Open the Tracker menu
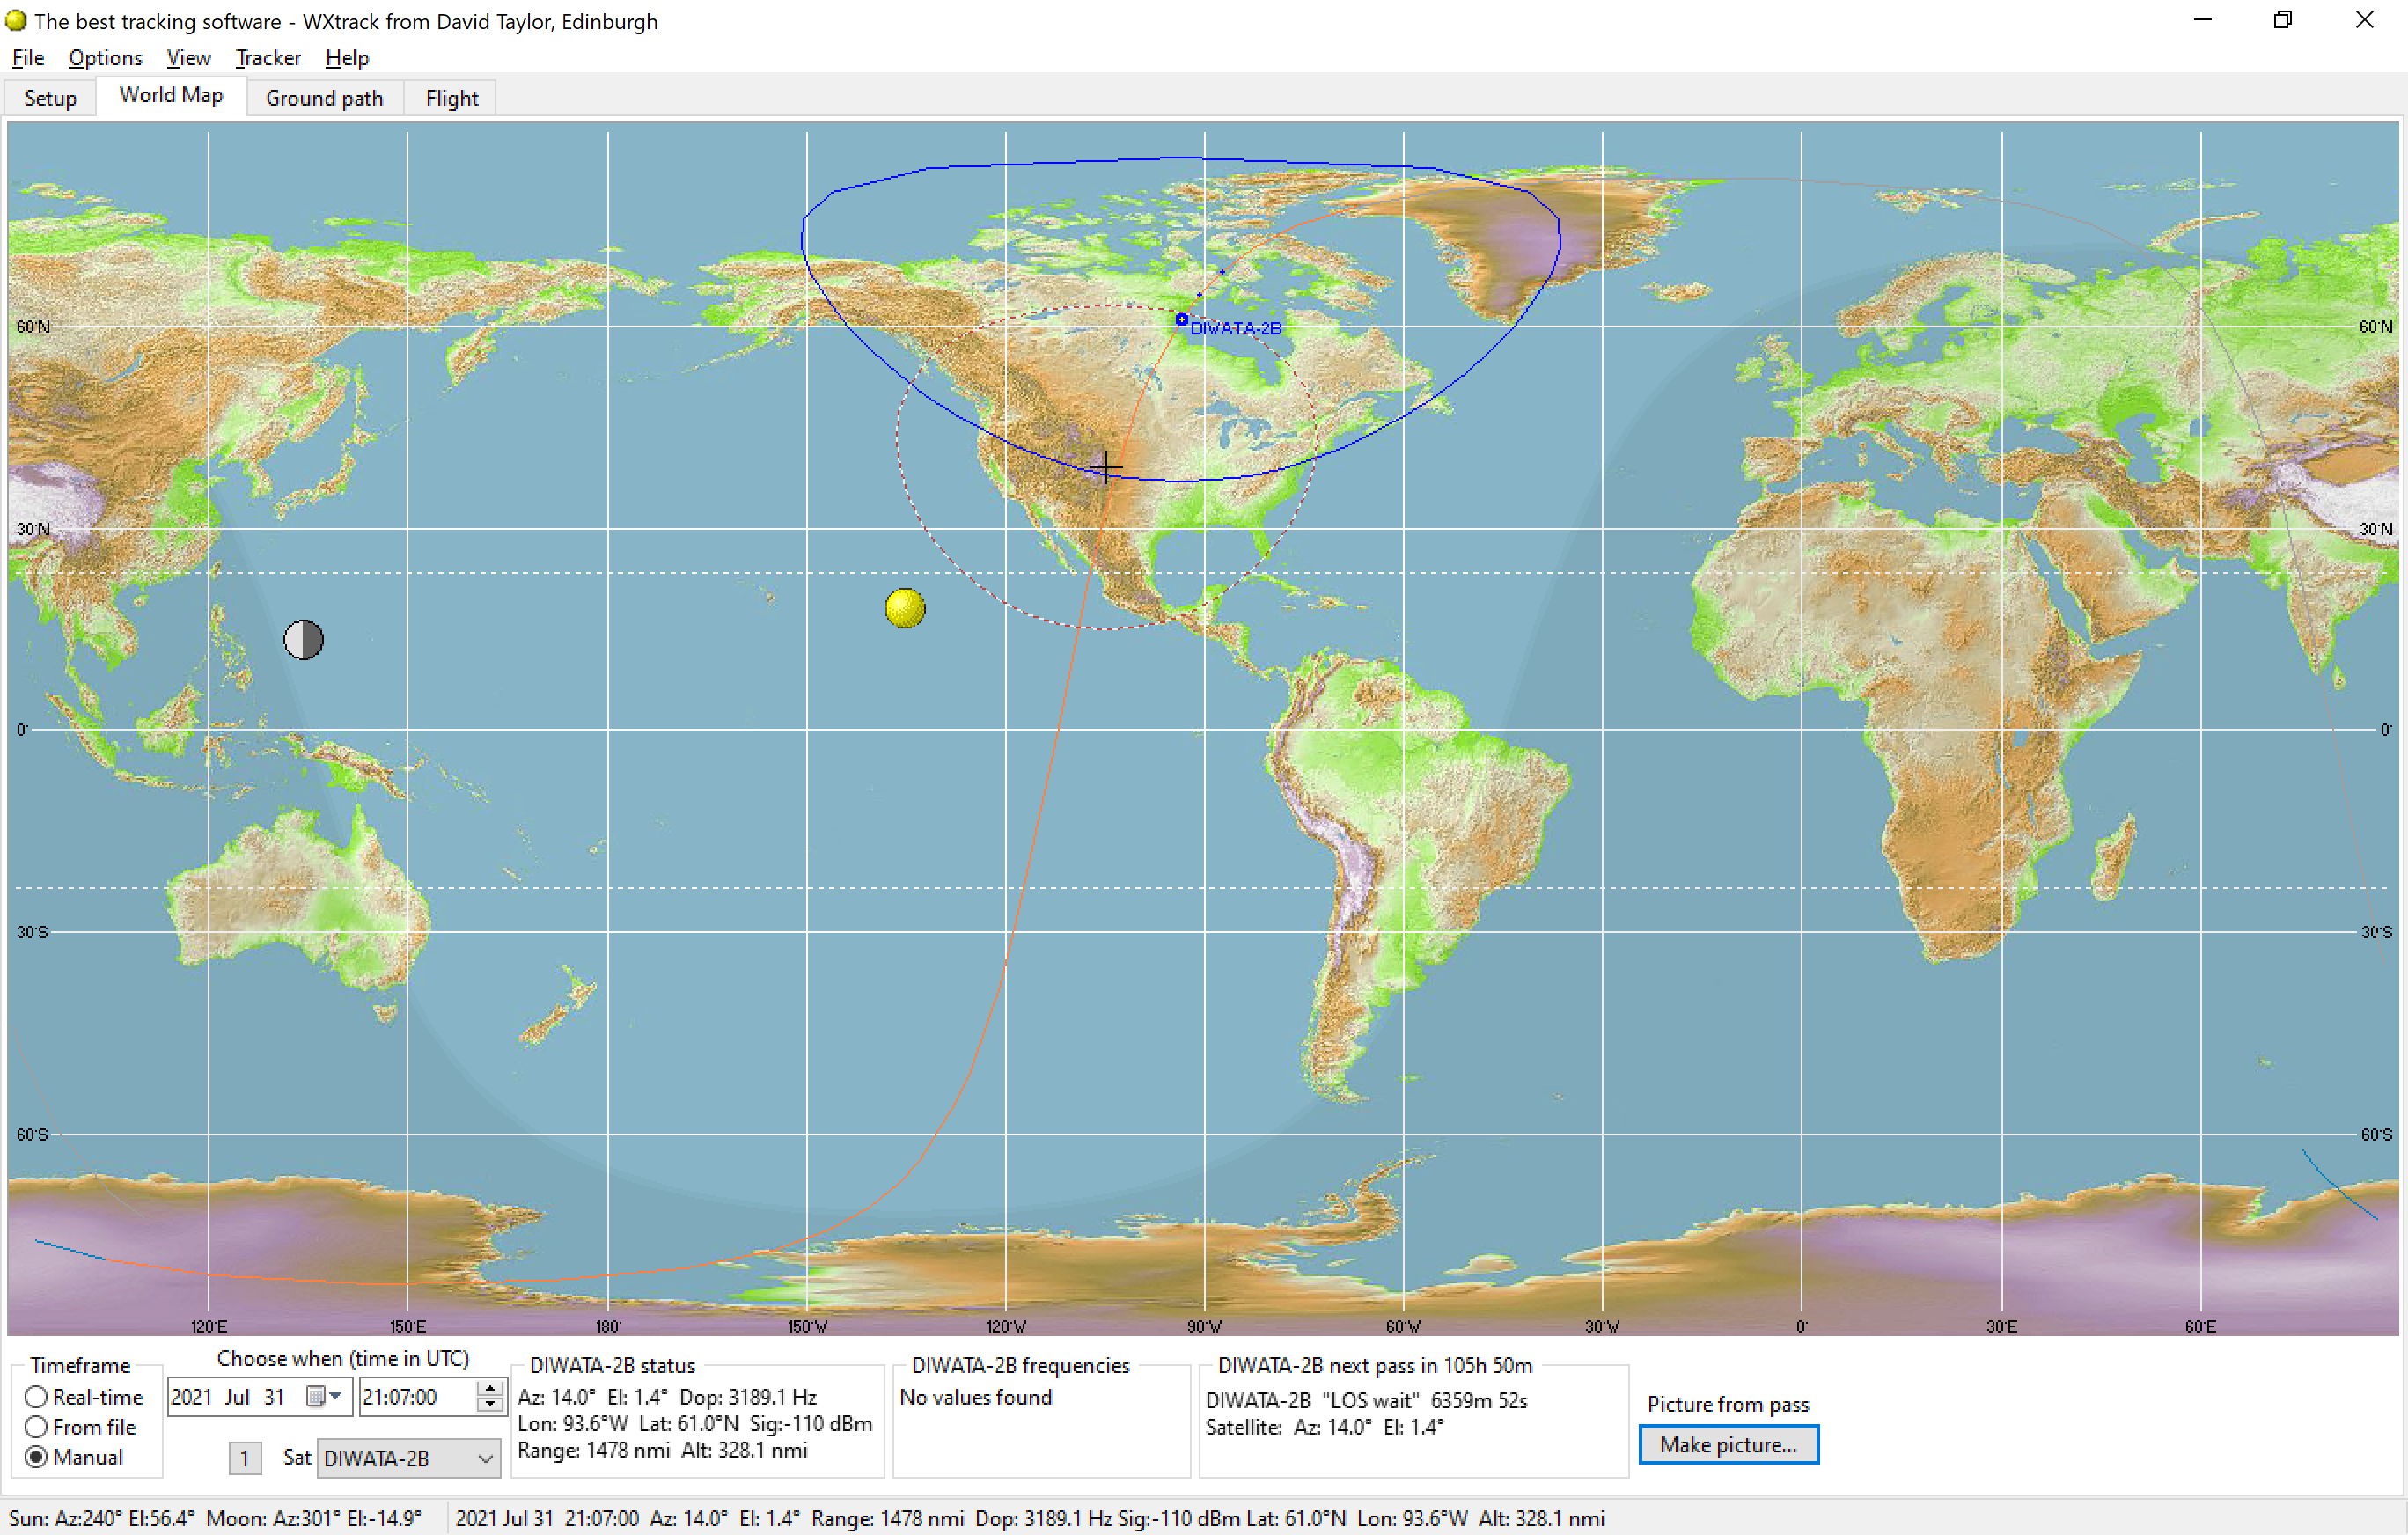2408x1535 pixels. (268, 58)
